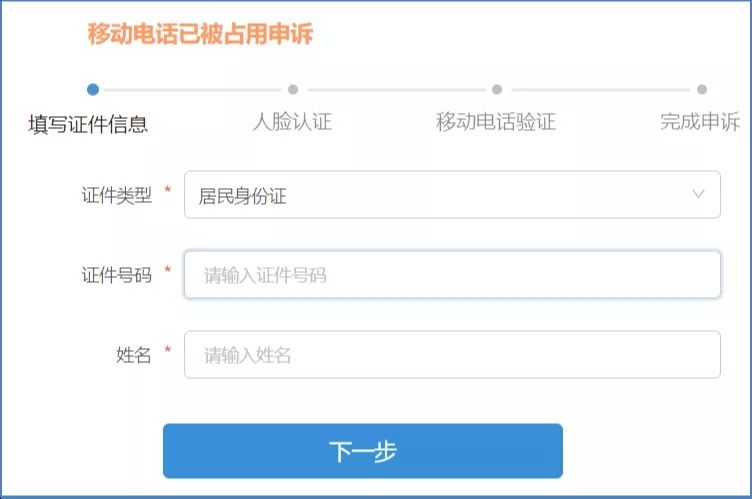
Task: Click the red asterisk beside 证件类型
Action: tap(168, 191)
